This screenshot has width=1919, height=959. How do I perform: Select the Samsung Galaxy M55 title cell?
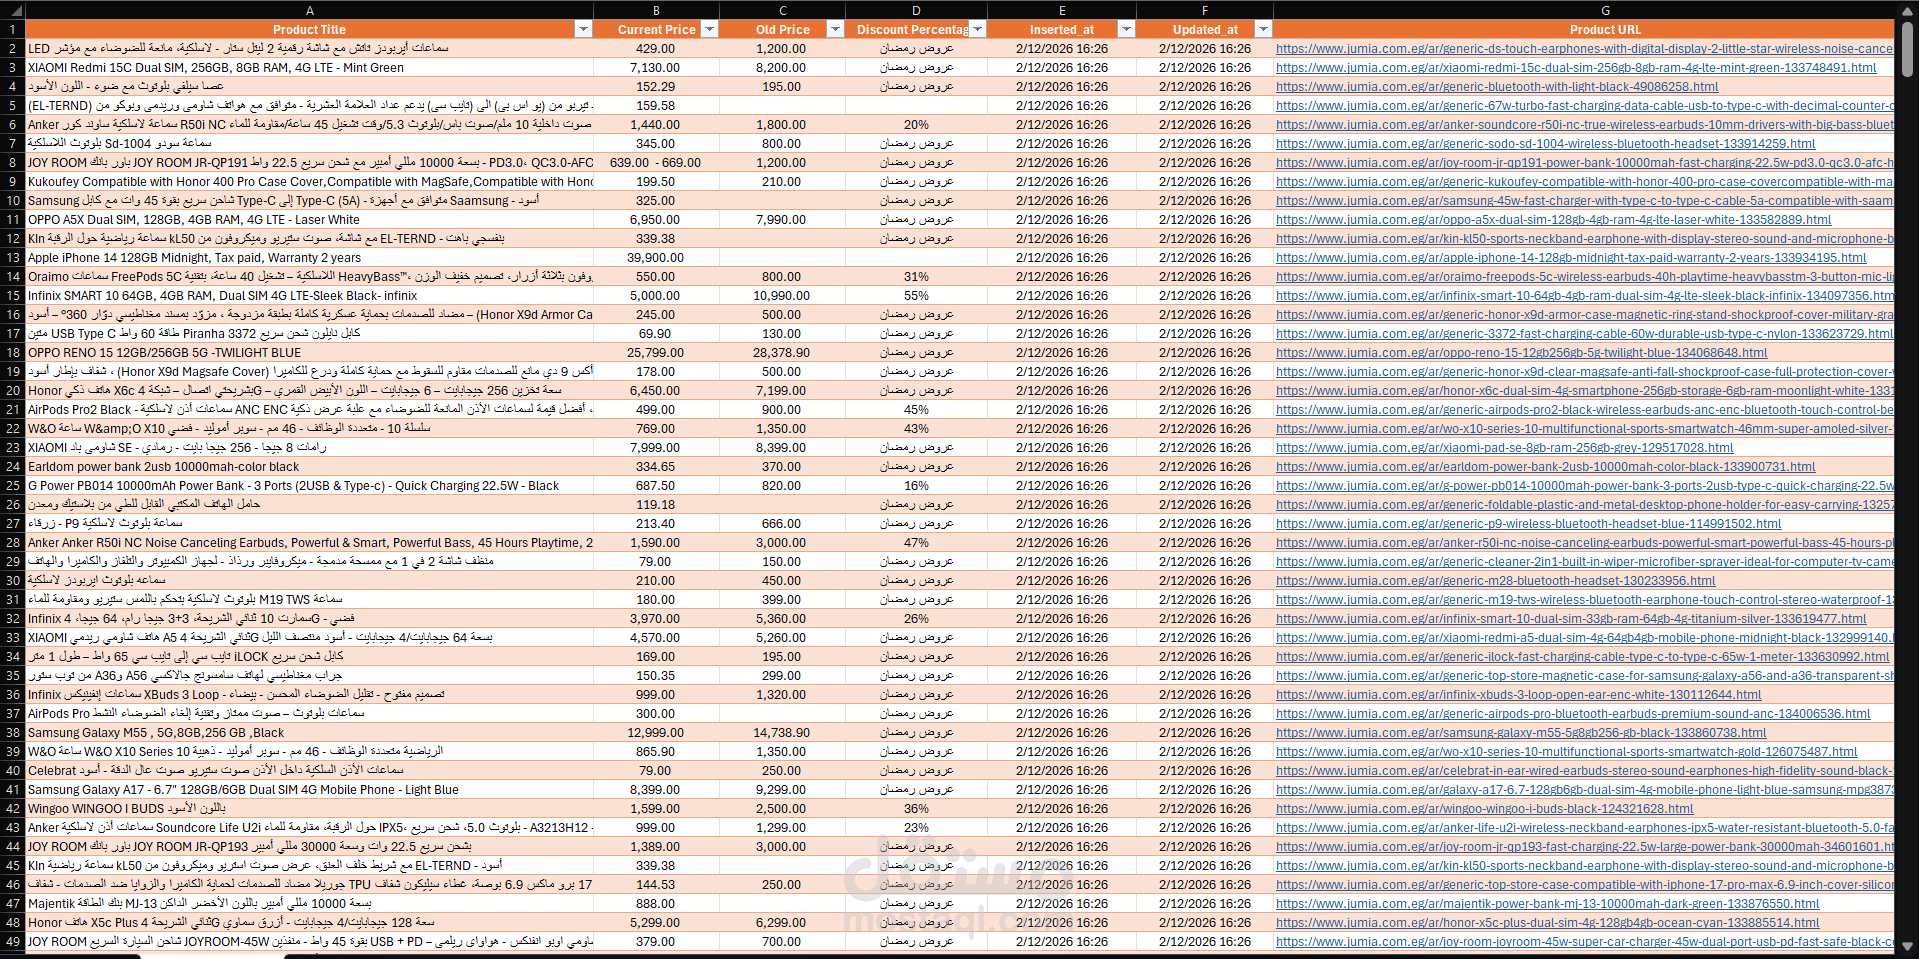309,733
